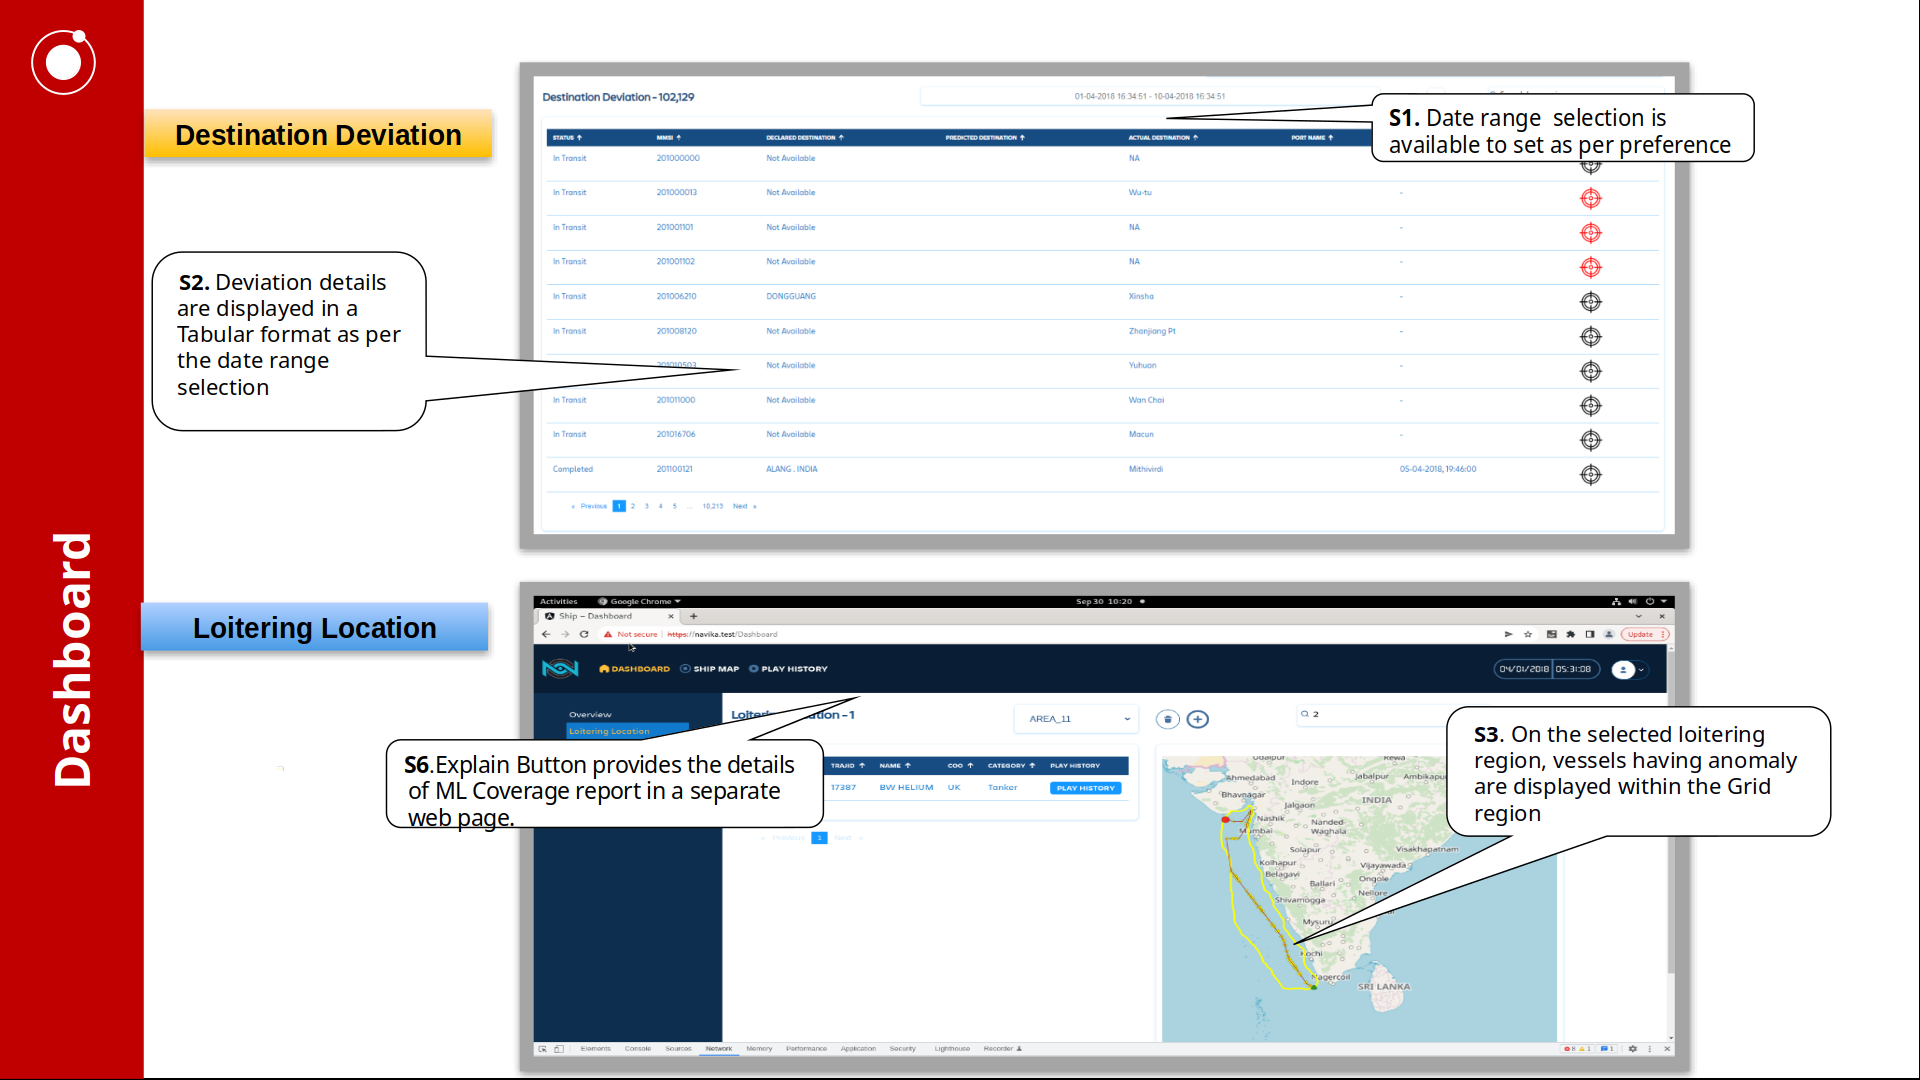Viewport: 1920px width, 1080px height.
Task: Click GNOME Activities button
Action: coord(559,602)
